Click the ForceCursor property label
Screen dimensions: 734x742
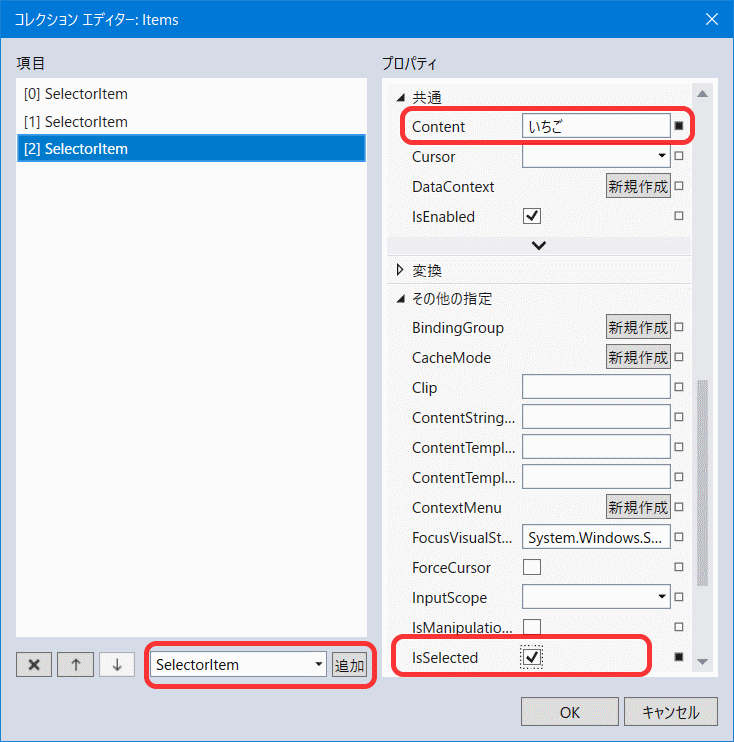[x=451, y=567]
